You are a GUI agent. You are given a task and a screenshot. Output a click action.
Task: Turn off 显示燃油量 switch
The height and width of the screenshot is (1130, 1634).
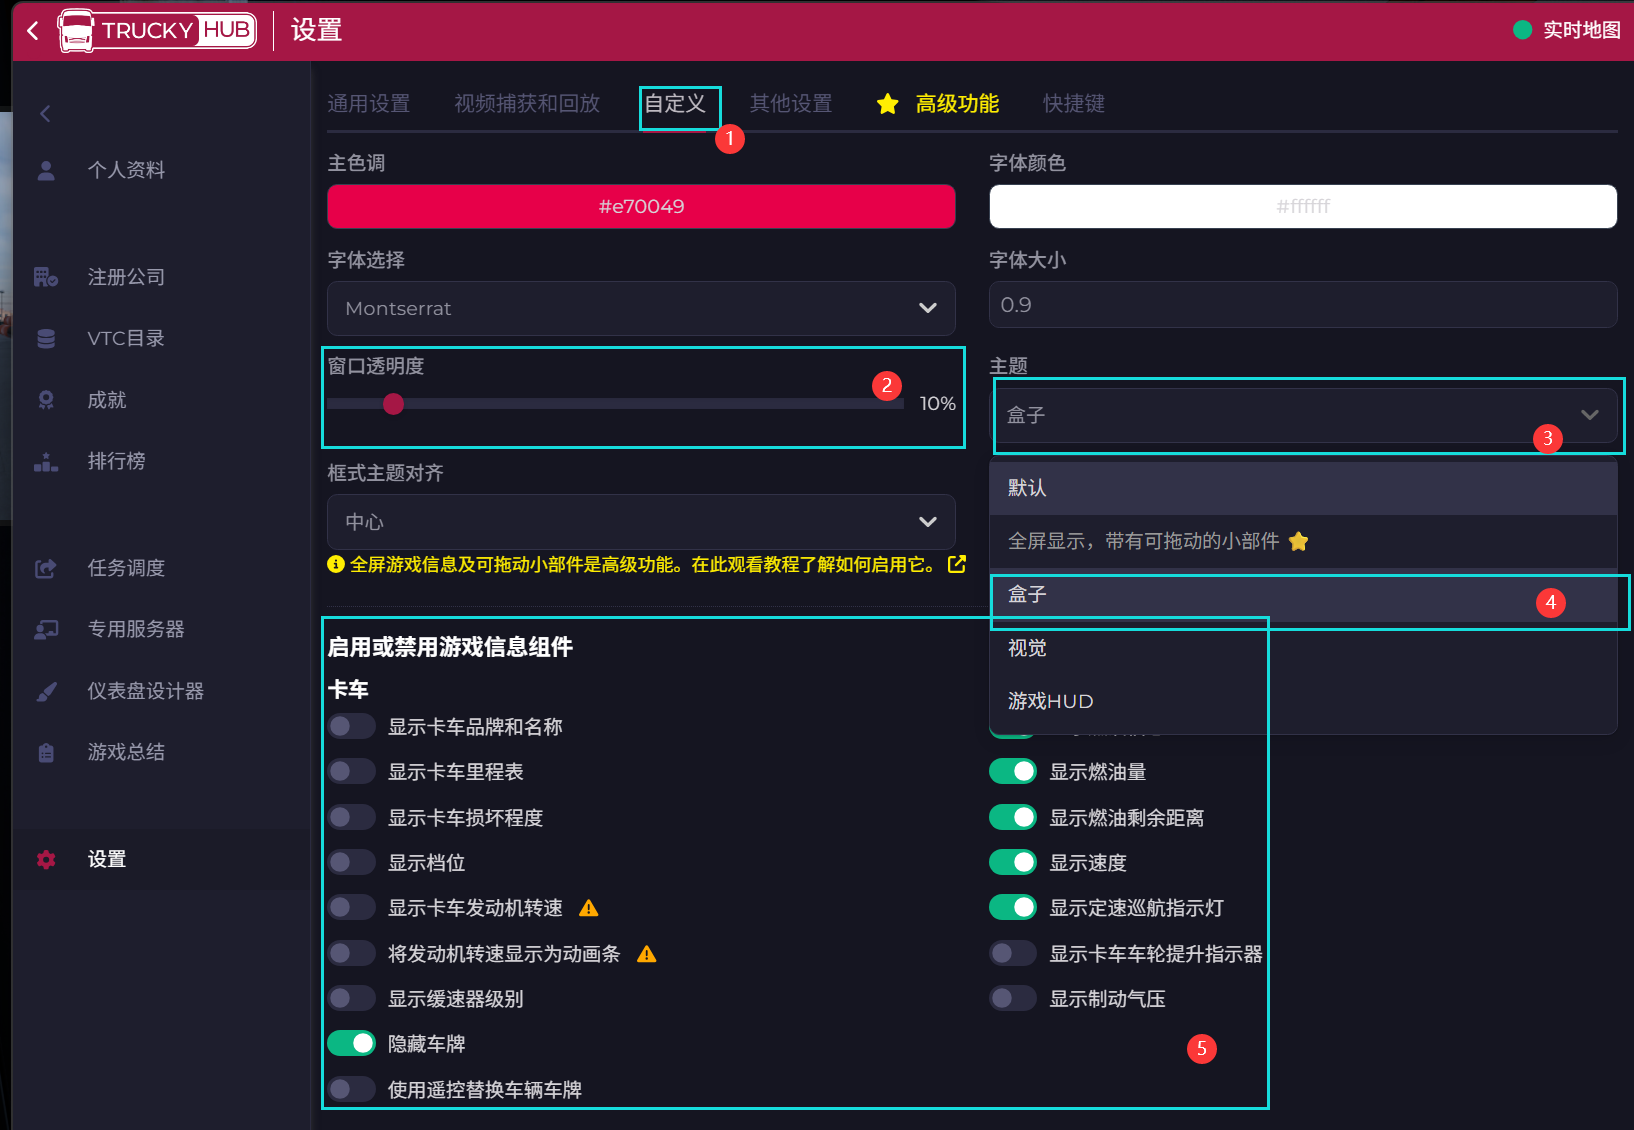(x=1013, y=772)
